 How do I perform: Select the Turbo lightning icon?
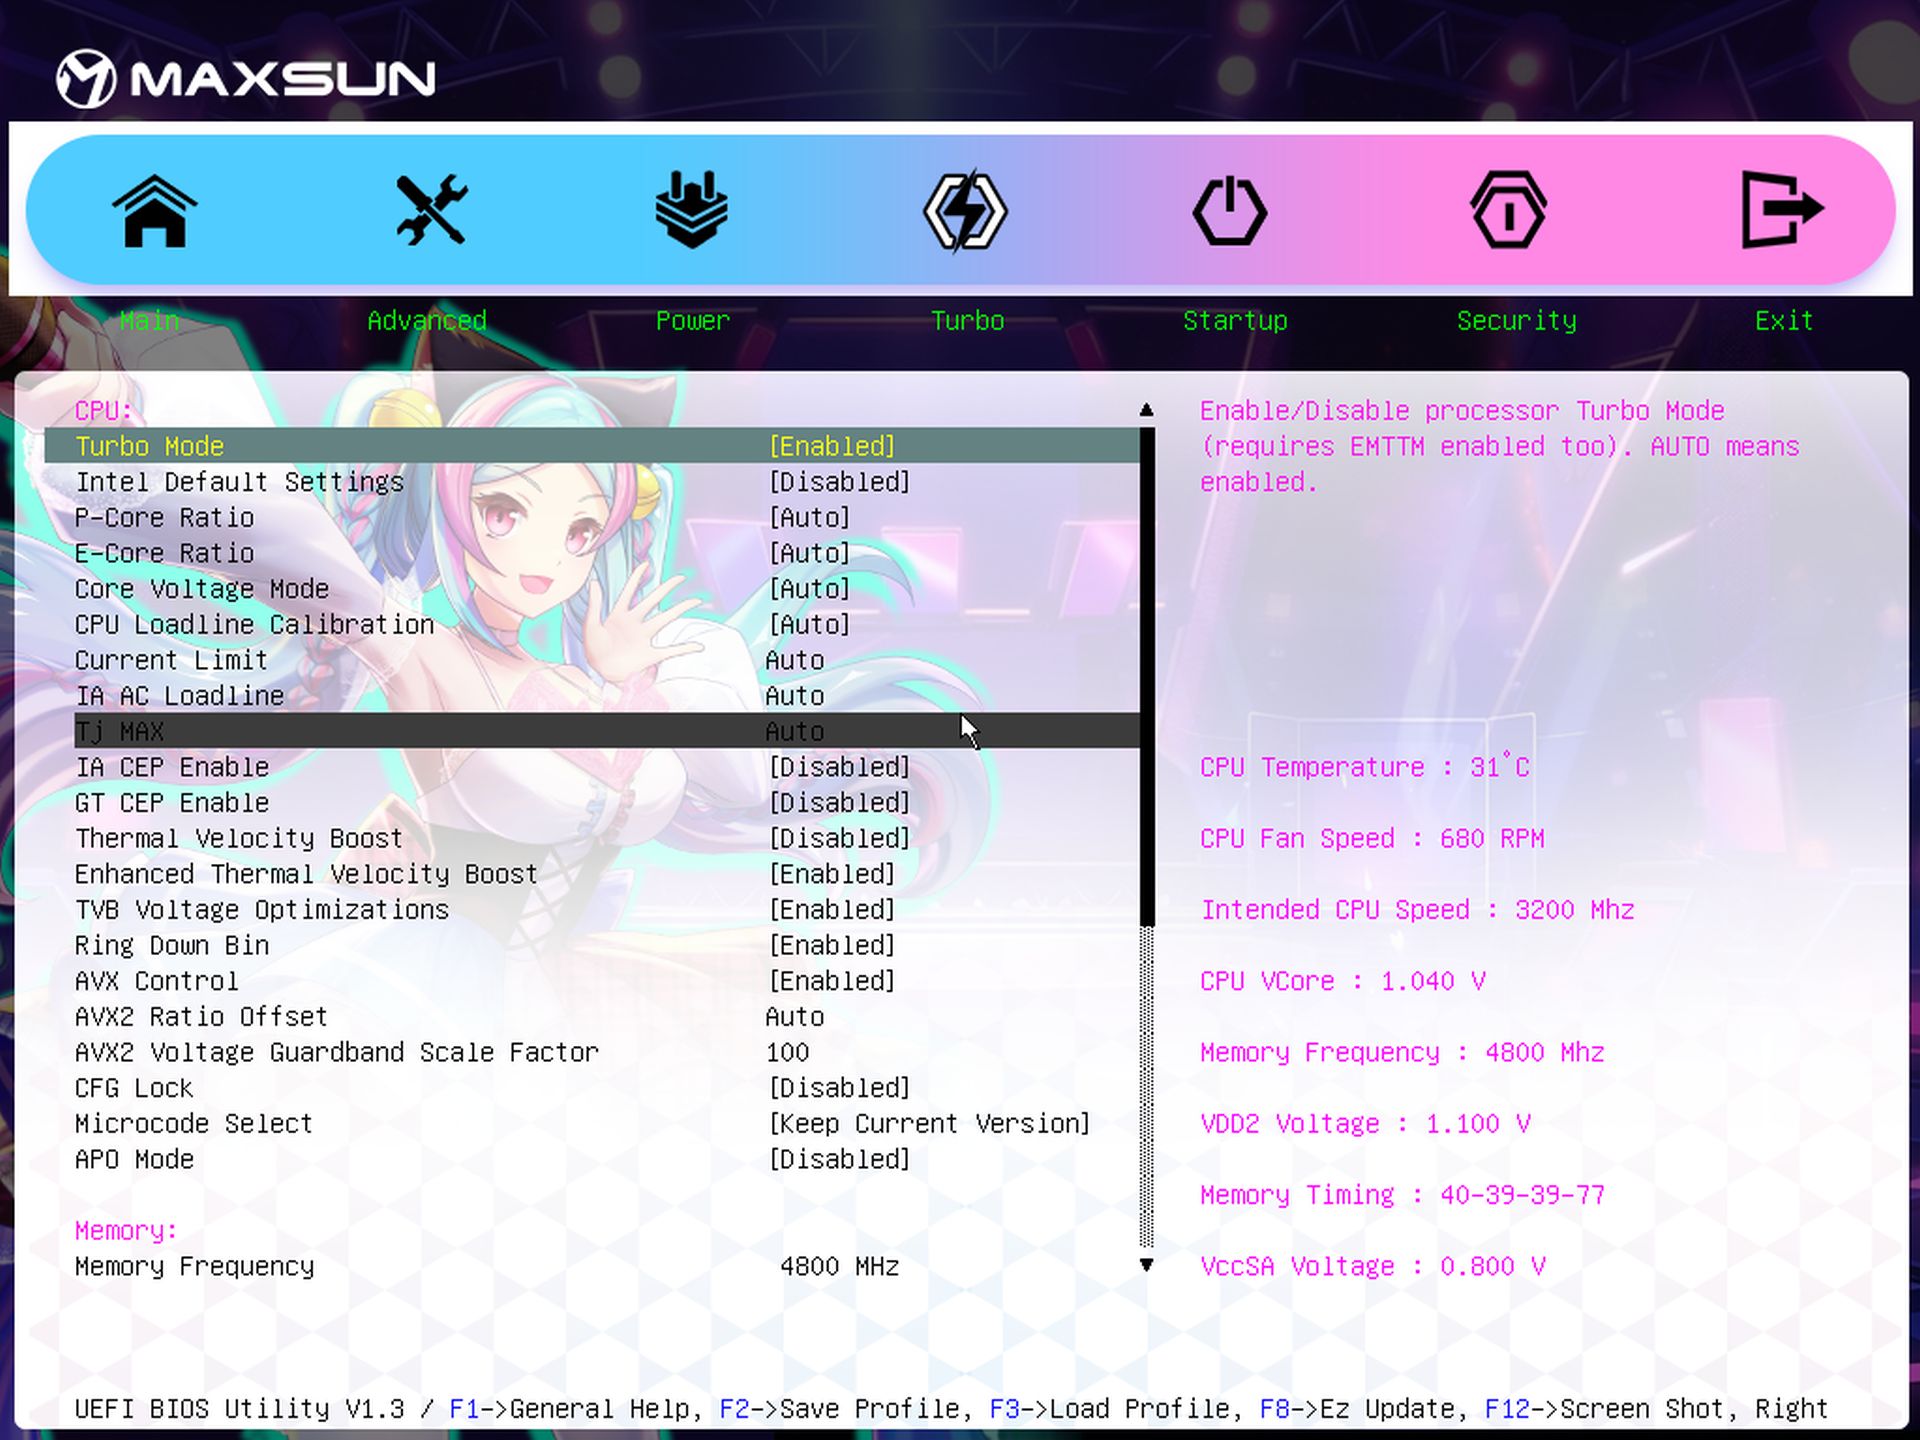click(965, 211)
